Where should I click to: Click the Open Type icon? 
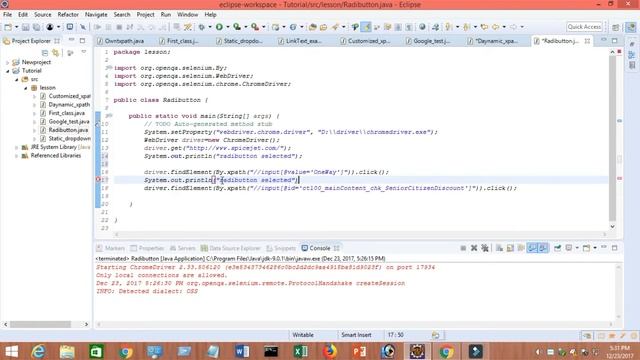313,27
